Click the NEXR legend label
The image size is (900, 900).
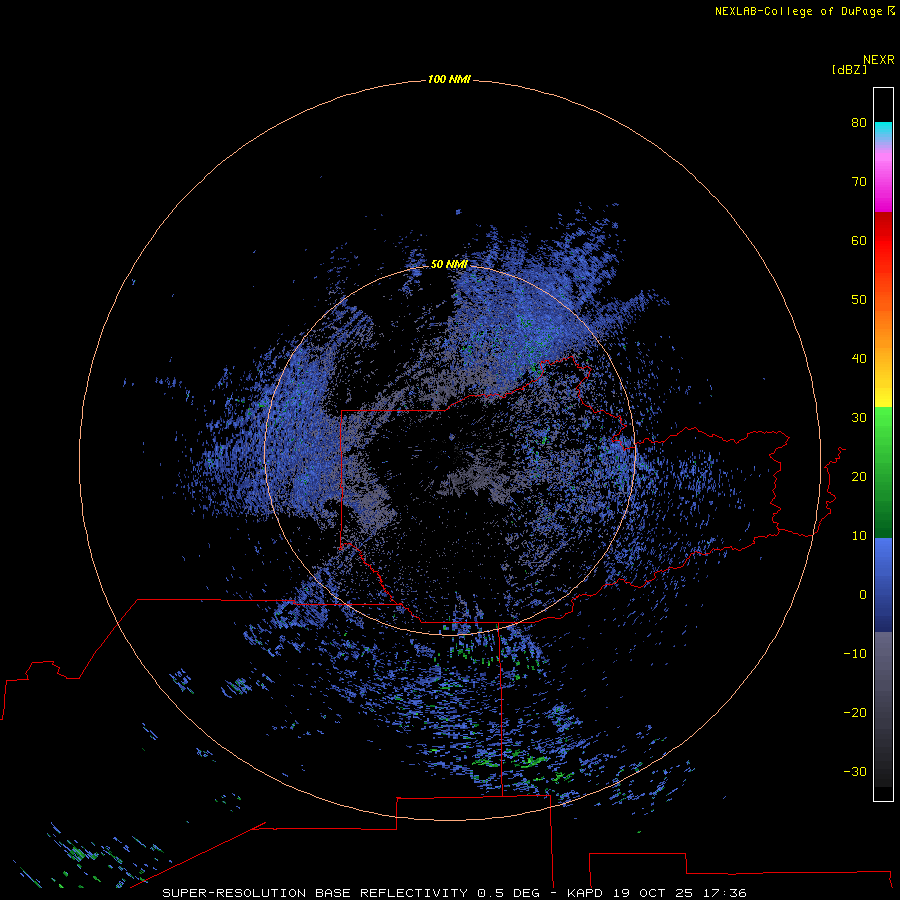click(879, 60)
